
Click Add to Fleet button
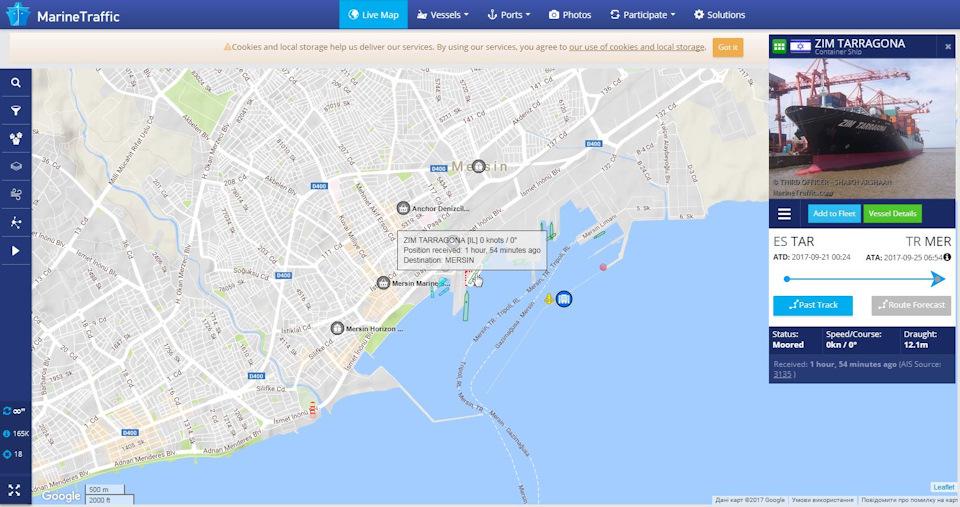[834, 214]
